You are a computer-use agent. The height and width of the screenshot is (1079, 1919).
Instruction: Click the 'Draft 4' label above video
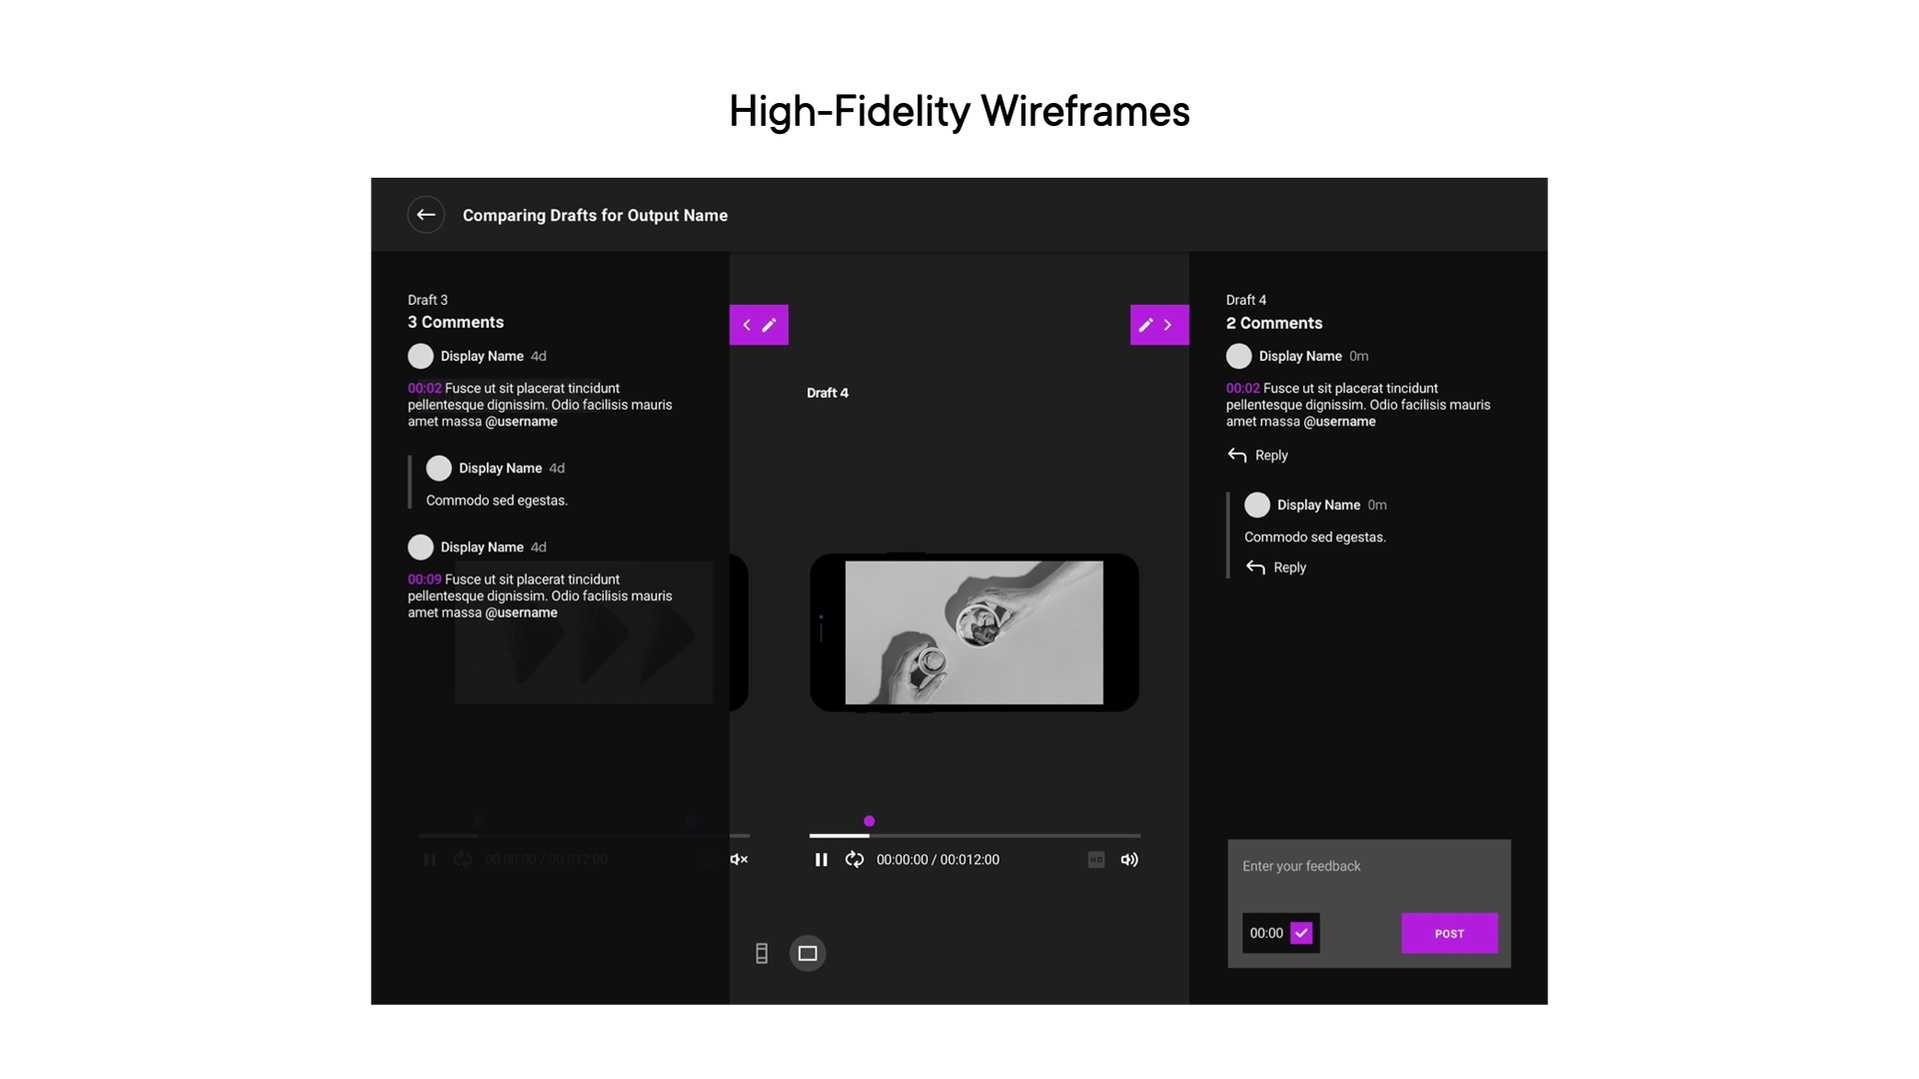pyautogui.click(x=828, y=394)
